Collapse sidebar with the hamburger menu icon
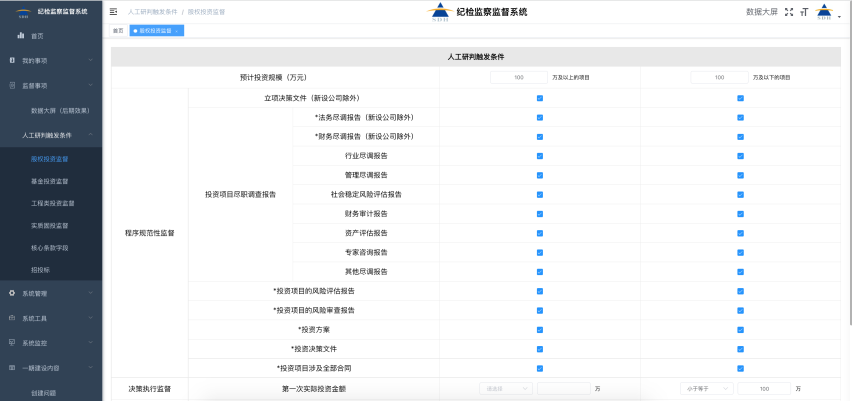Screen dimensions: 852x401 pos(114,12)
